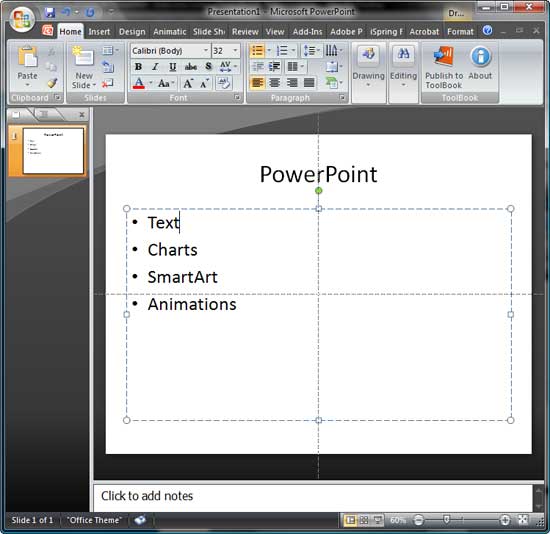
Task: Open the View ribbon tab
Action: (275, 32)
